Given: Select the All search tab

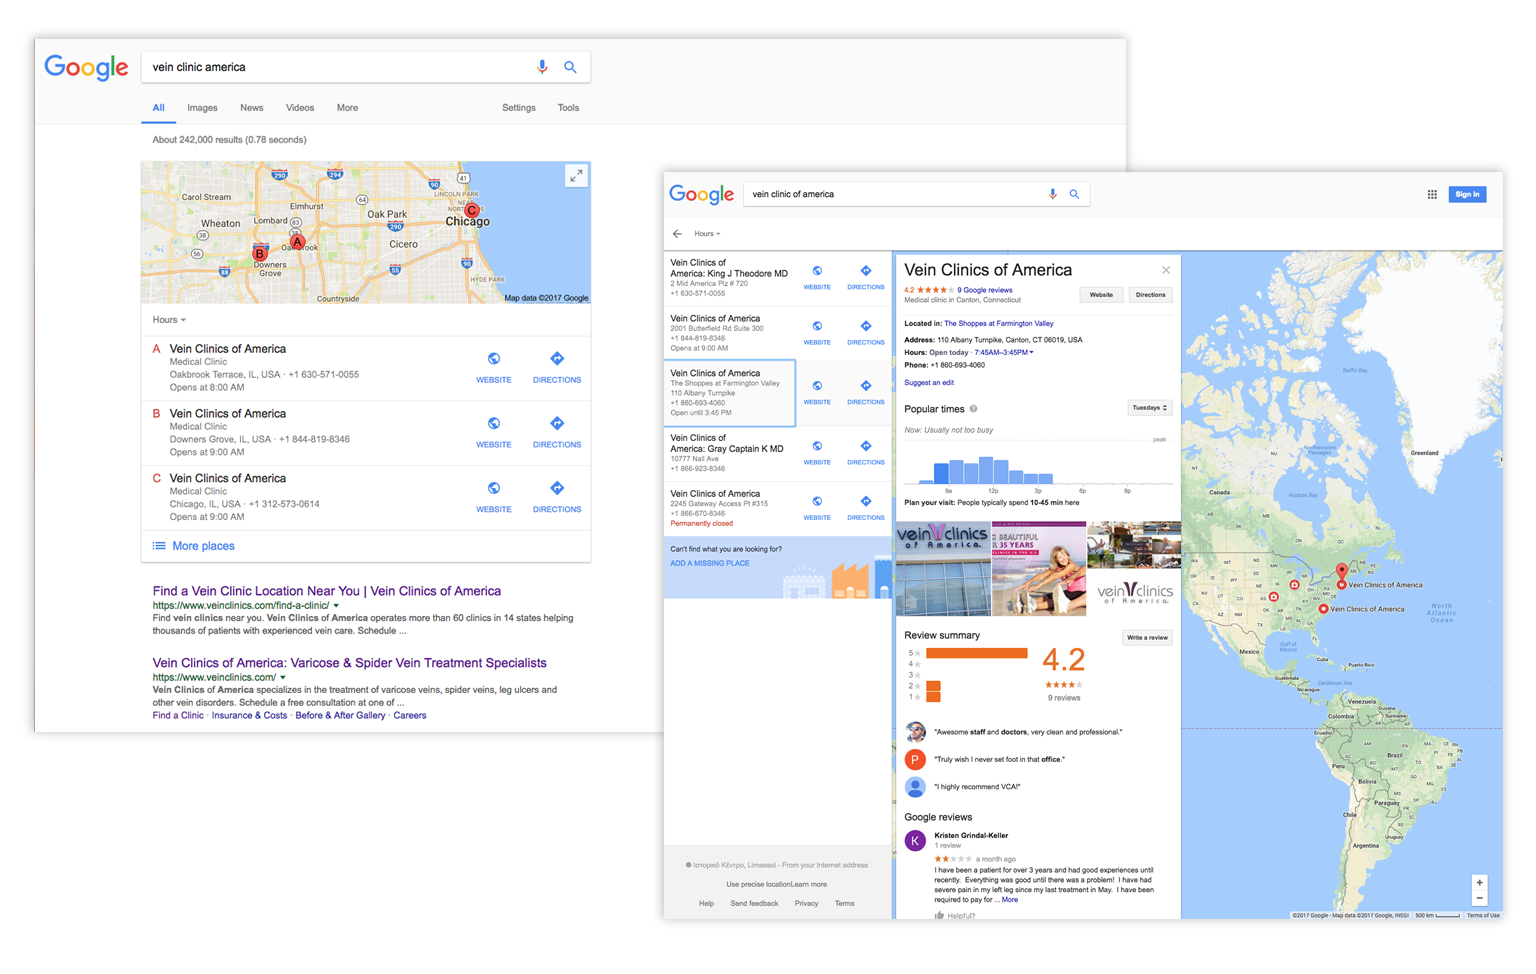Looking at the screenshot, I should point(158,108).
